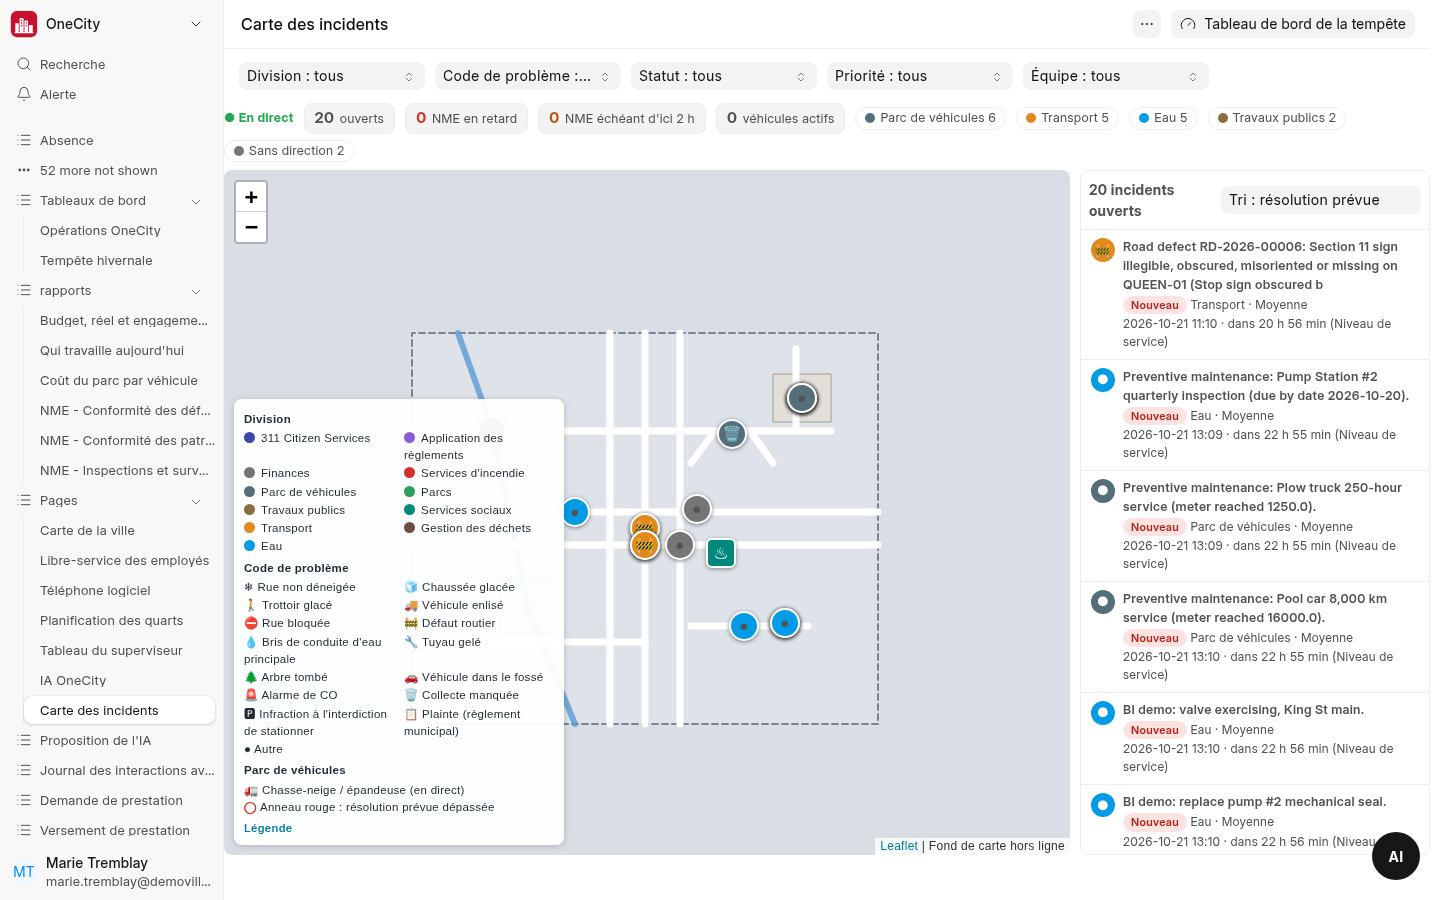Open the AI assistant round button
1440x900 pixels.
[x=1396, y=856]
